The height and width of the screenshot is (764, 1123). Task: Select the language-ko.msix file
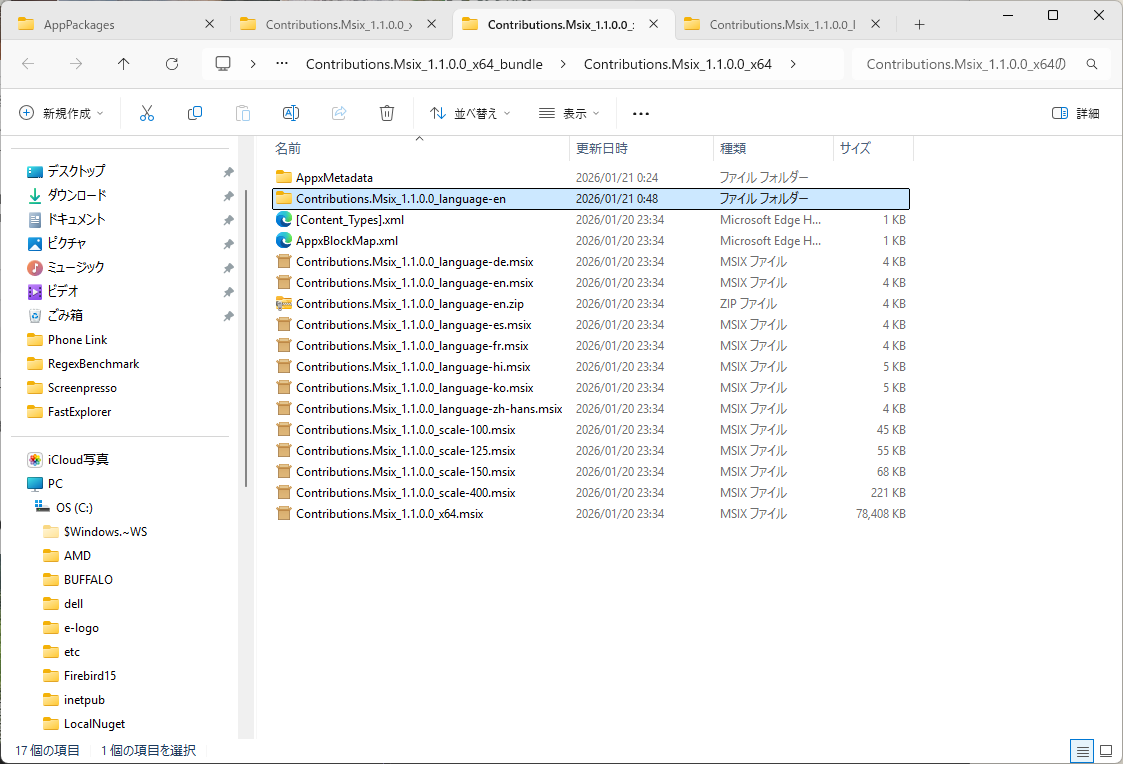click(591, 387)
